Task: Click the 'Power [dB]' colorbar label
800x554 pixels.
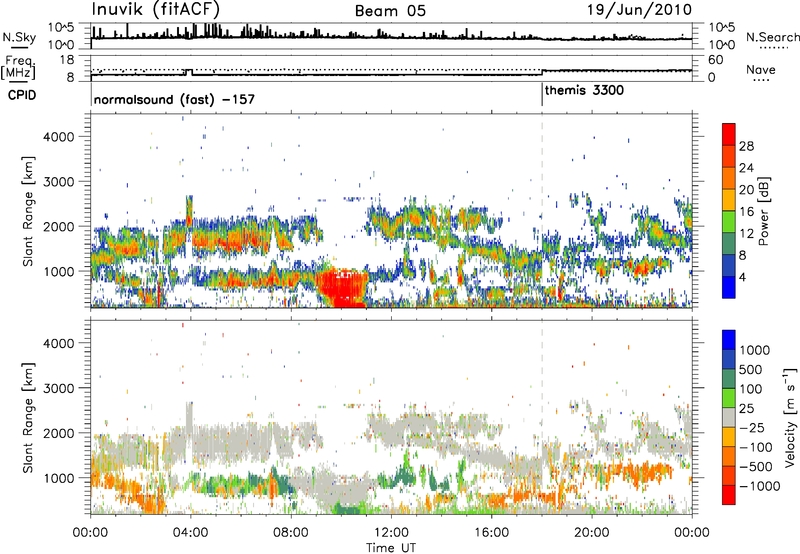Action: (x=763, y=211)
